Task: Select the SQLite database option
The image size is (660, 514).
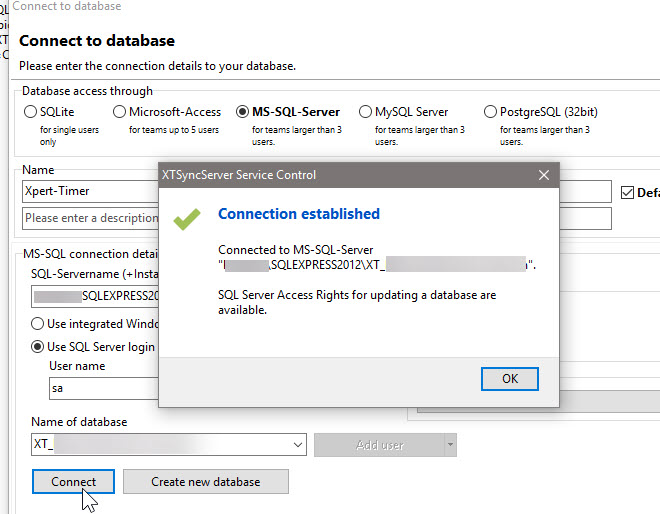Action: pyautogui.click(x=31, y=112)
